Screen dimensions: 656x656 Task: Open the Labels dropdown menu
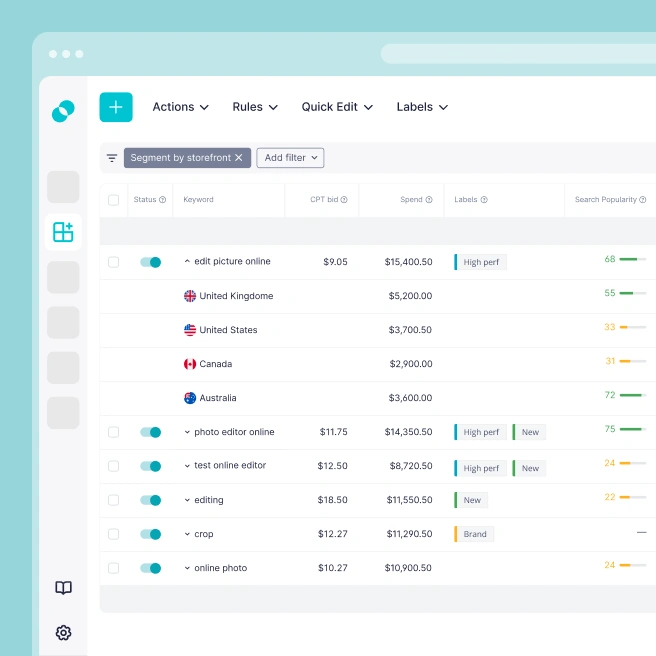pos(423,107)
